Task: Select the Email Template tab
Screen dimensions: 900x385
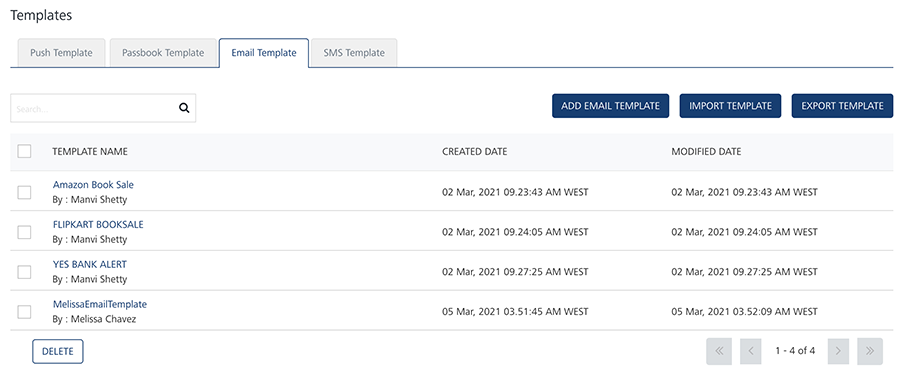Action: (x=264, y=53)
